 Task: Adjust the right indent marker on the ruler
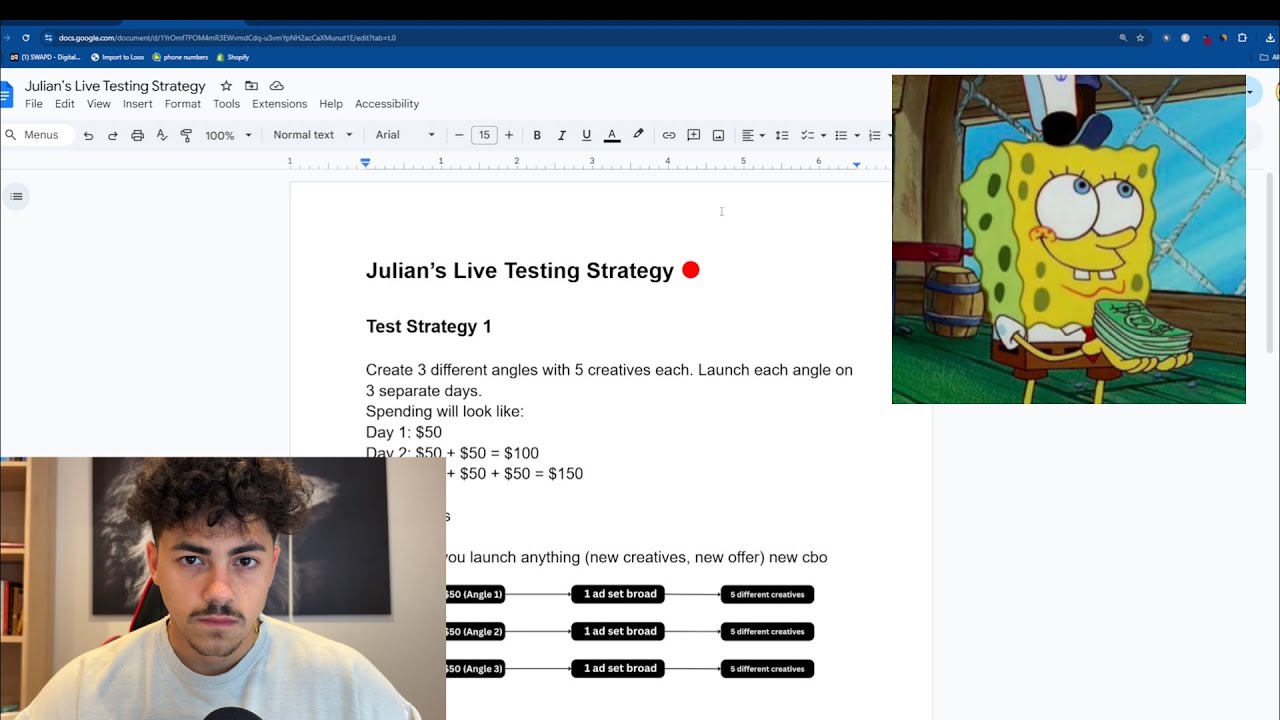coord(856,164)
